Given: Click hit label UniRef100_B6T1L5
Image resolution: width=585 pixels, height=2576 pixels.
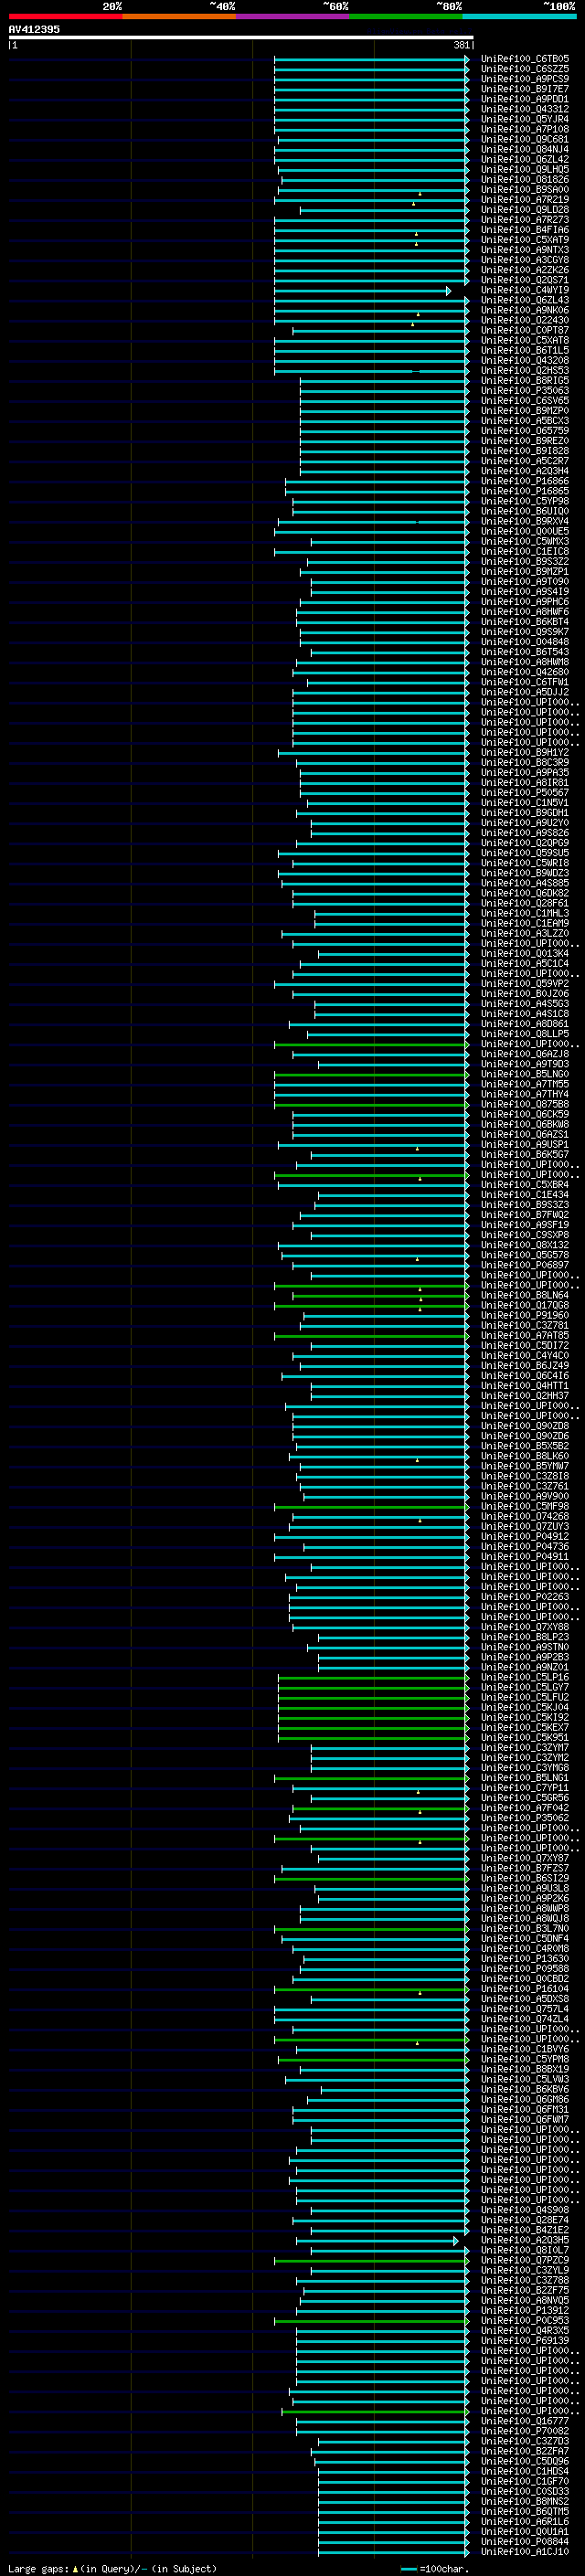Looking at the screenshot, I should click(524, 351).
